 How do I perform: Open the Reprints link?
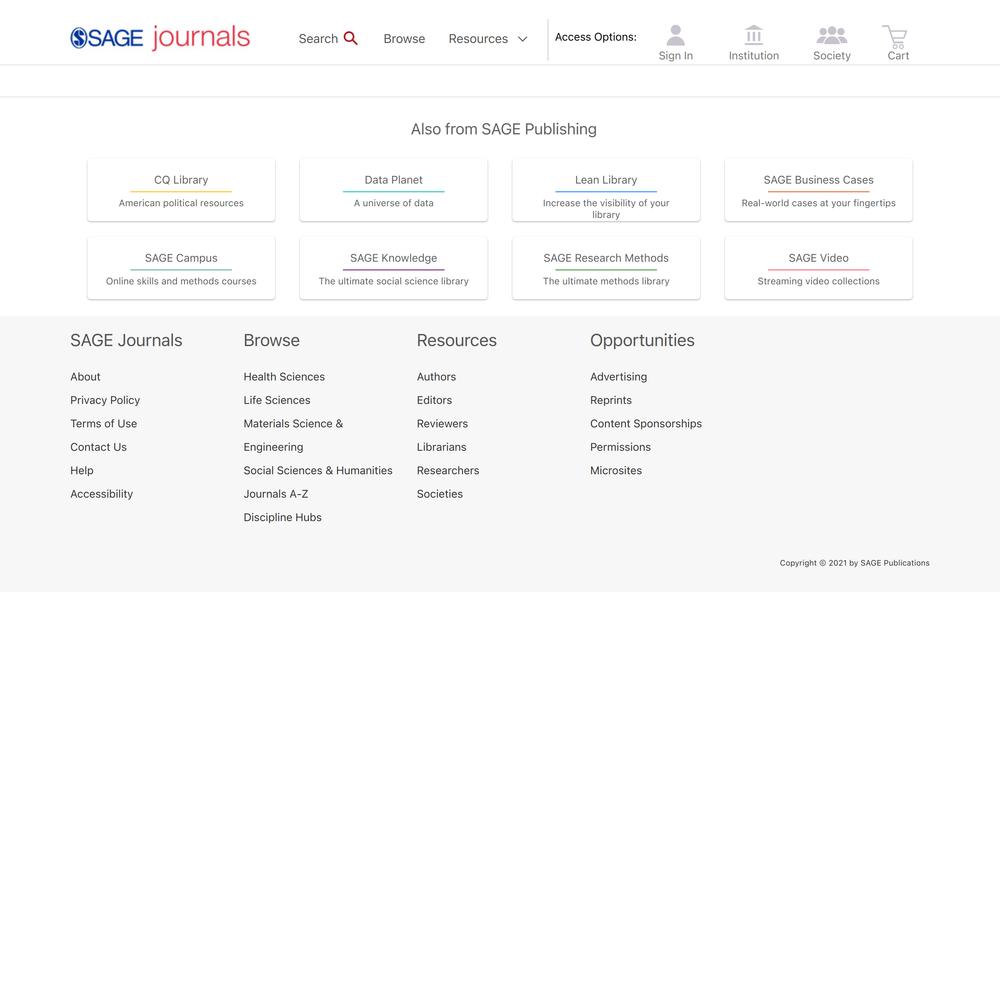pos(611,401)
